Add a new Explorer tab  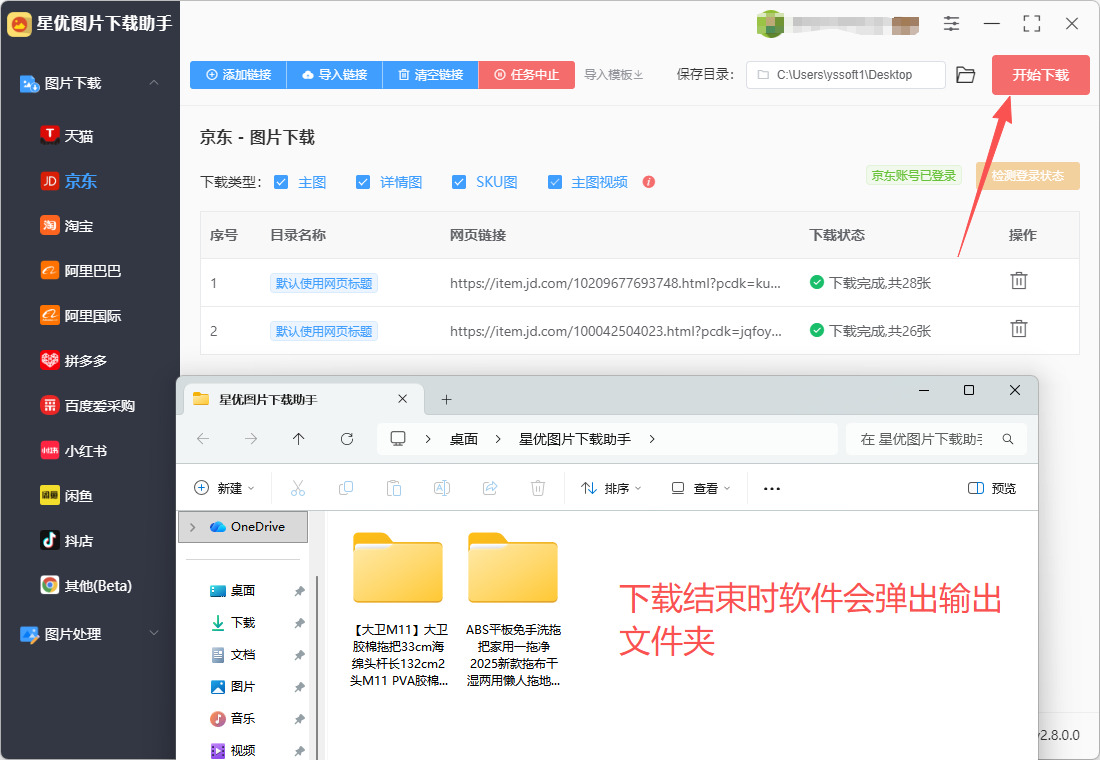pyautogui.click(x=446, y=399)
